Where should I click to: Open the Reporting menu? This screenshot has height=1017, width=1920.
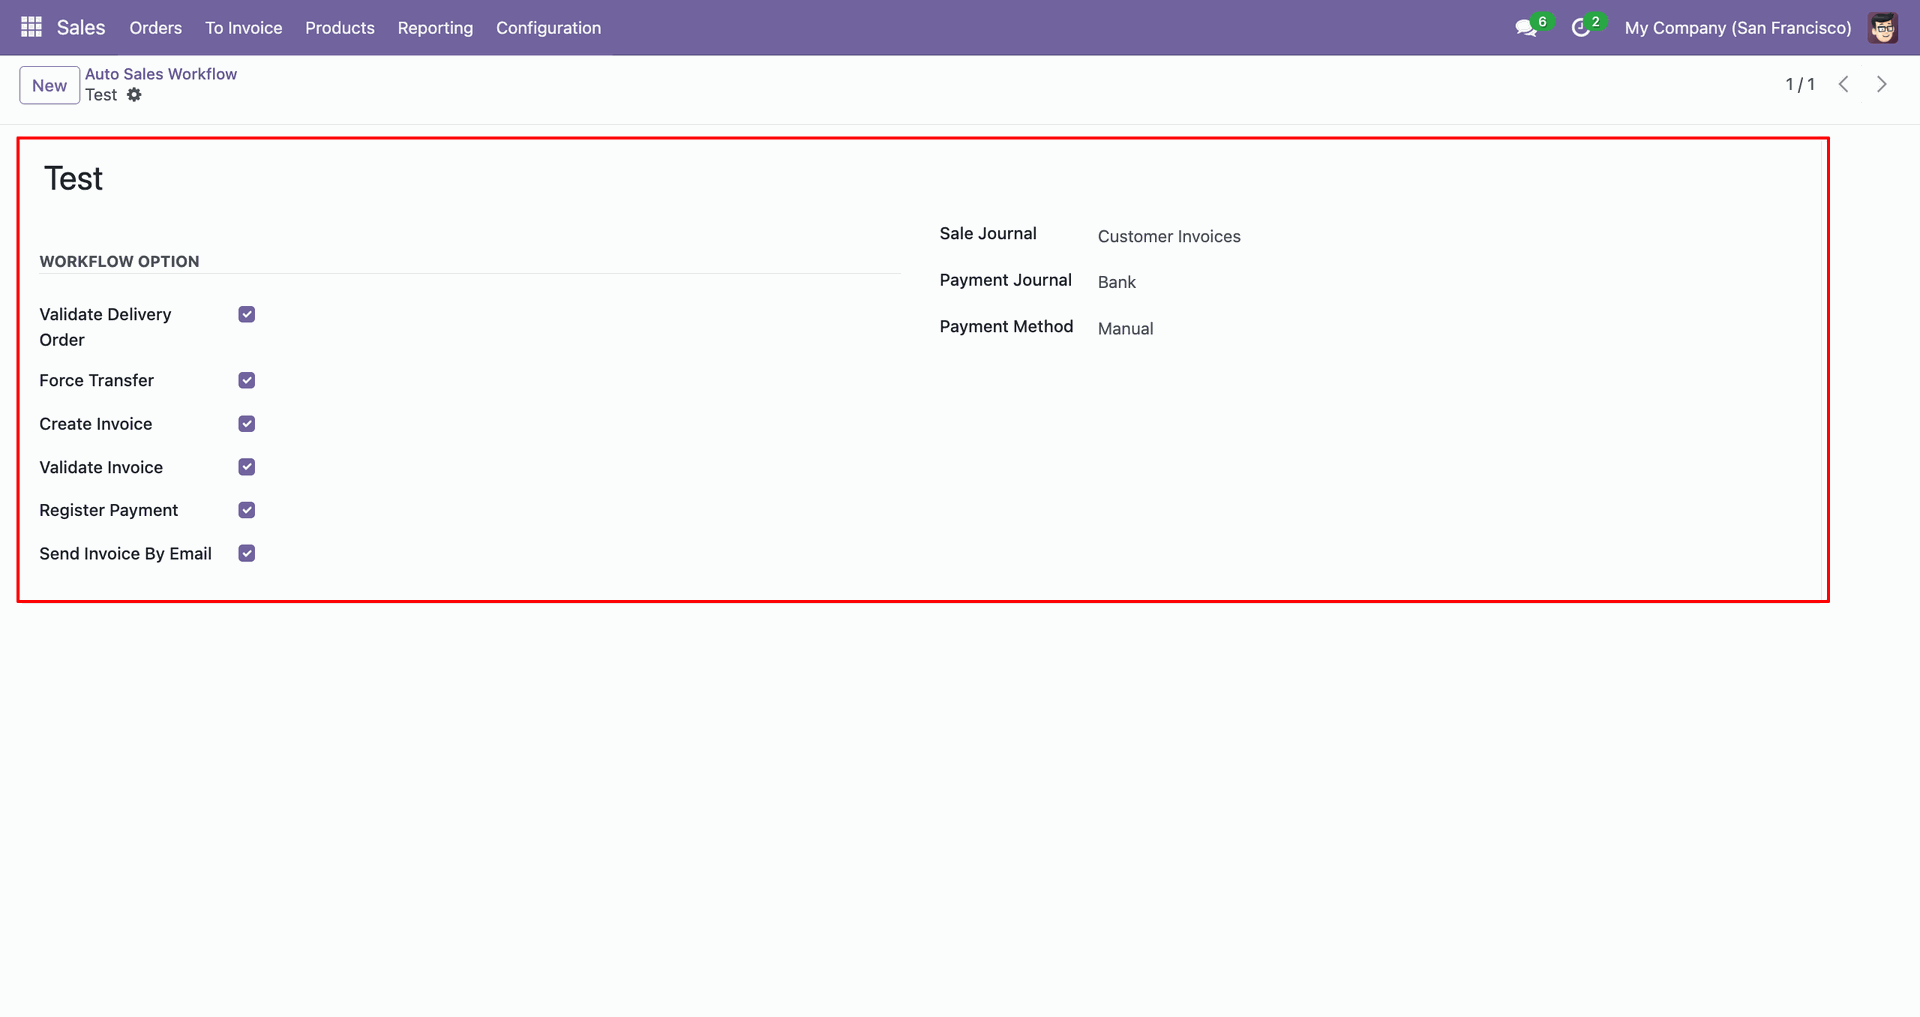435,28
